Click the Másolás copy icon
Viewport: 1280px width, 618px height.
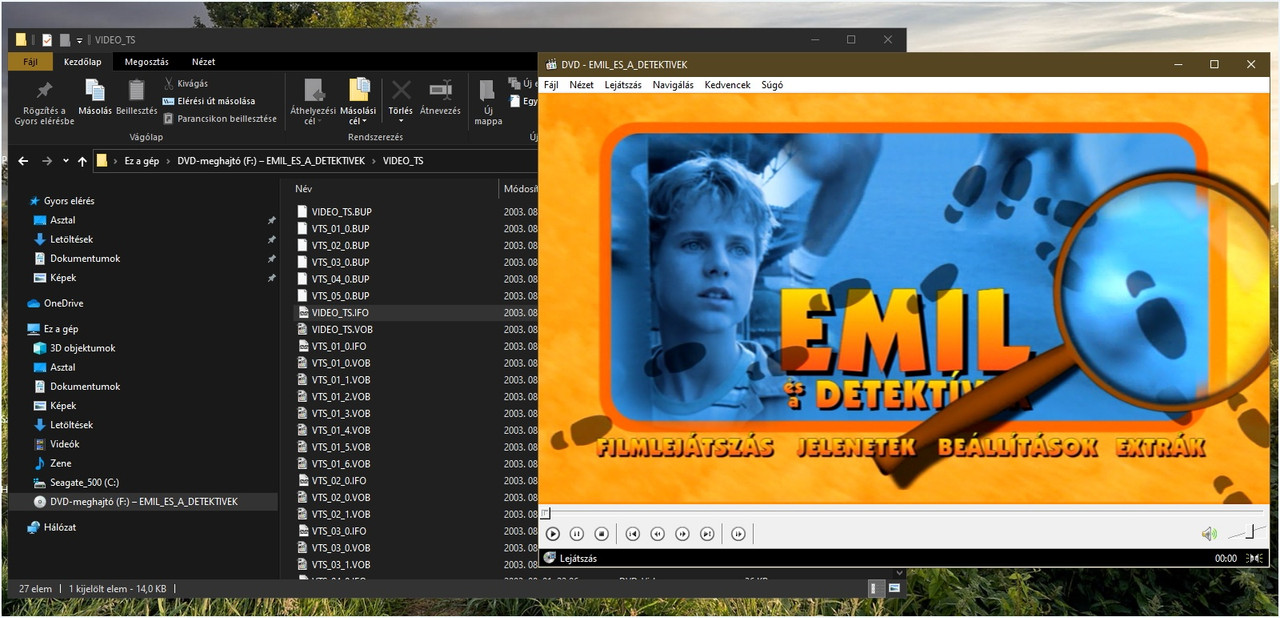95,90
